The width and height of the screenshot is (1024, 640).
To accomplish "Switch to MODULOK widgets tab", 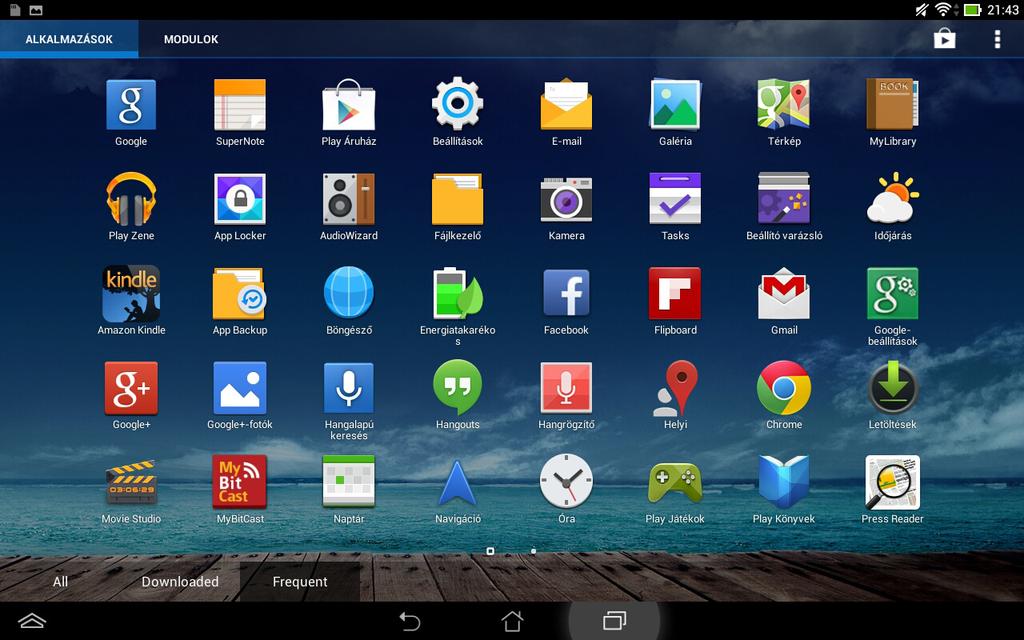I will (x=191, y=39).
